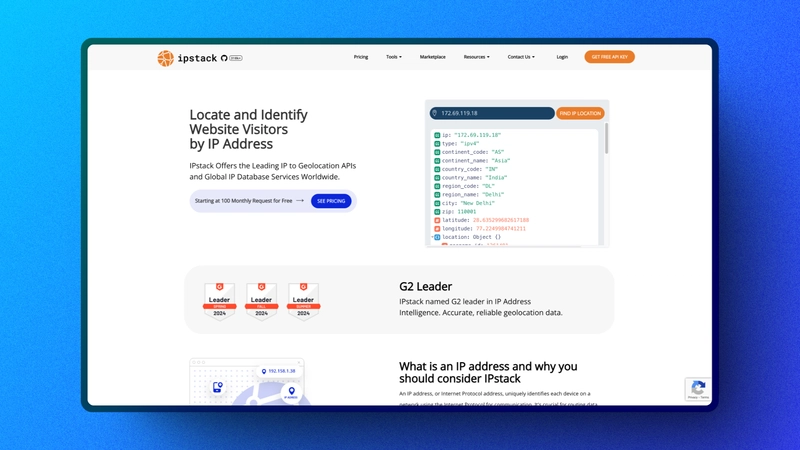
Task: Click FIND IP LOCATION button
Action: tap(580, 113)
